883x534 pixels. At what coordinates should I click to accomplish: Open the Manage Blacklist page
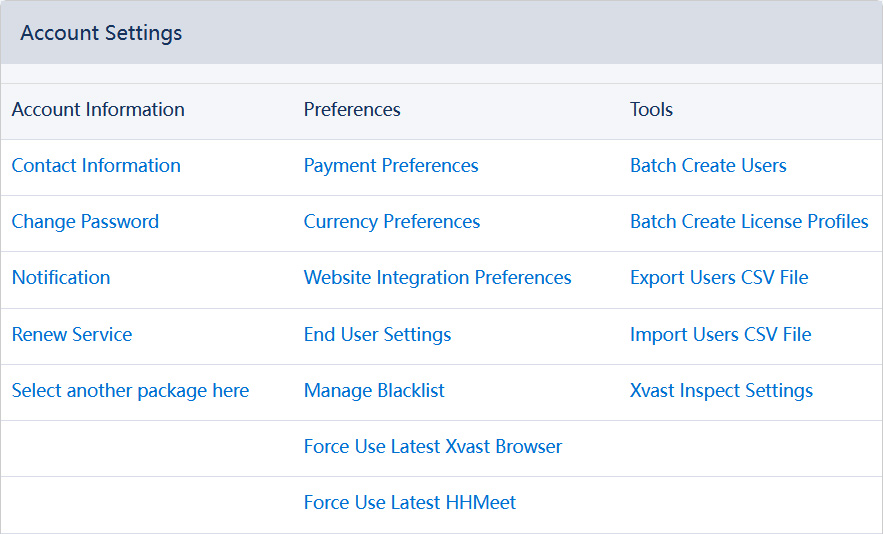point(374,391)
